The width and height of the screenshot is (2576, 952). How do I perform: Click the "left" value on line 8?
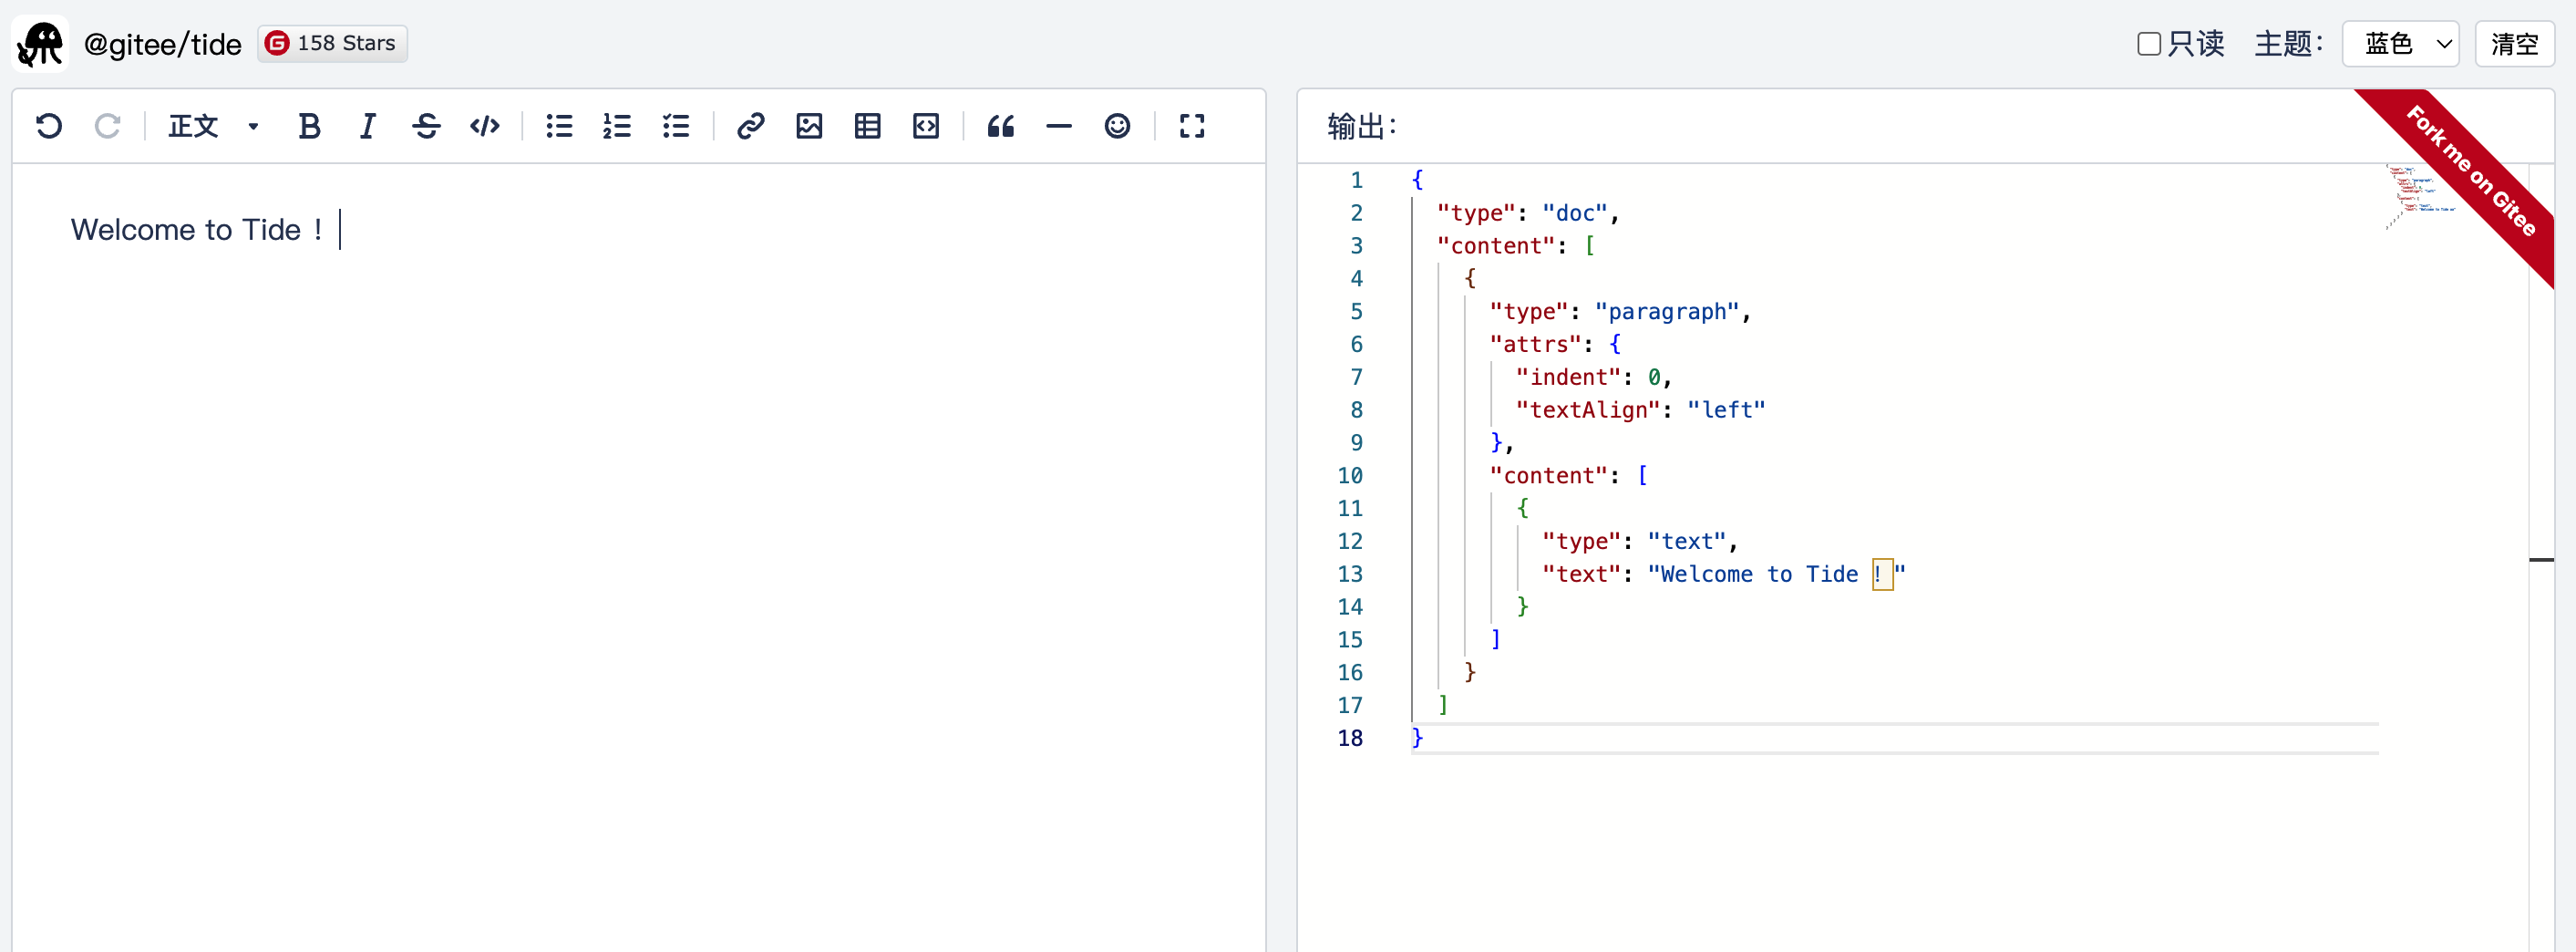click(x=1726, y=410)
